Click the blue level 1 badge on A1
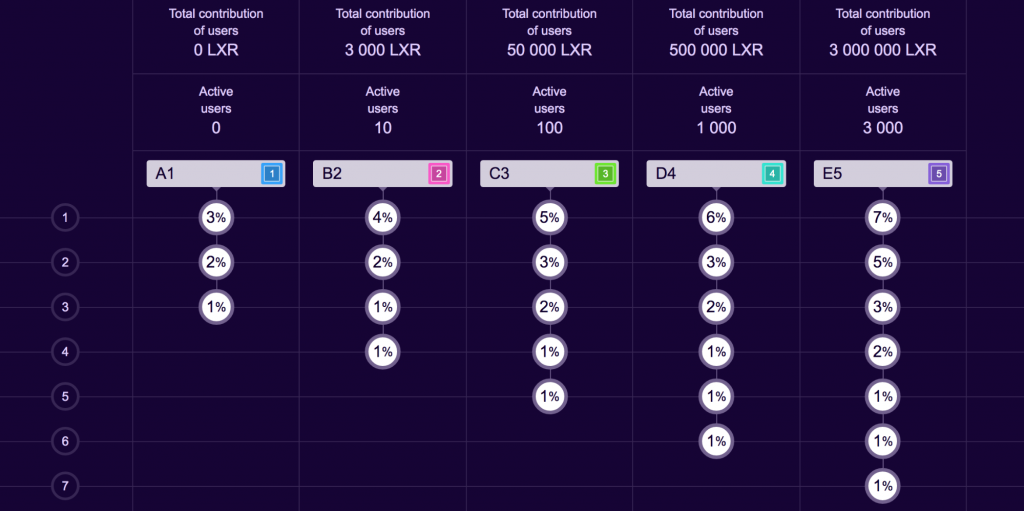The height and width of the screenshot is (511, 1024). point(271,174)
